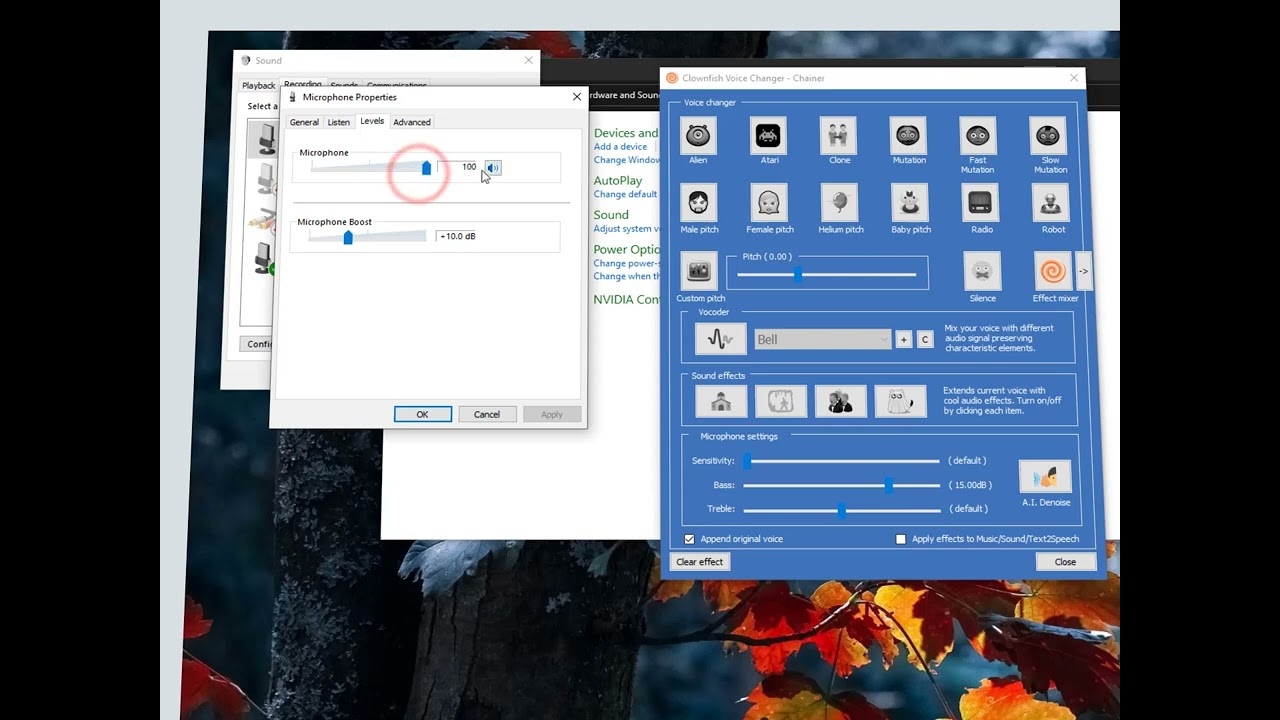1280x720 pixels.
Task: Pick the Slow Mutation voice effect
Action: pos(1048,135)
